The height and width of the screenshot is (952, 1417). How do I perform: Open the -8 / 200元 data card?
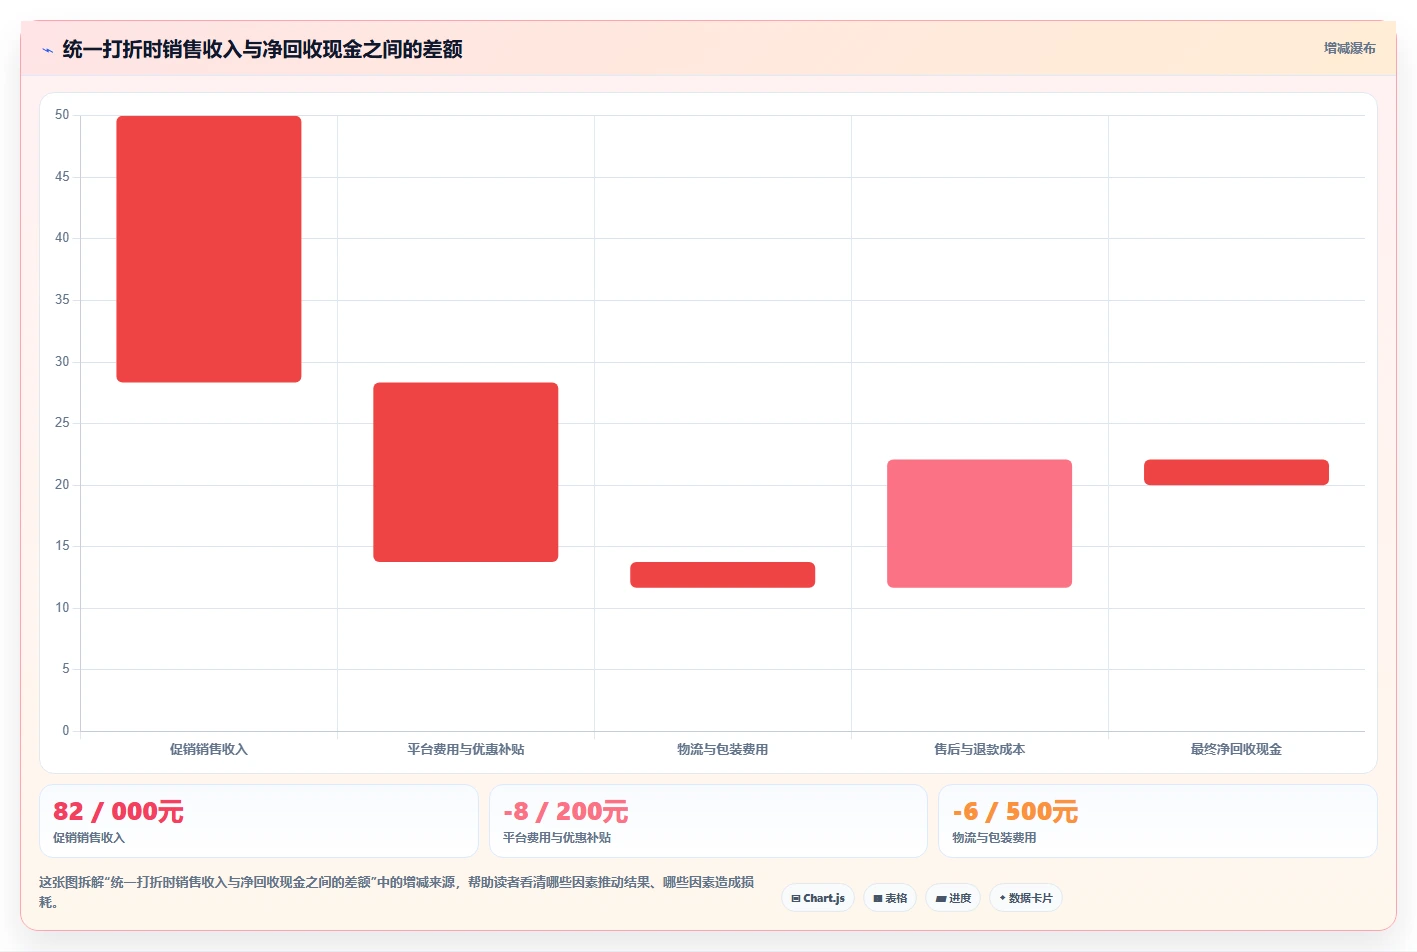click(x=708, y=821)
